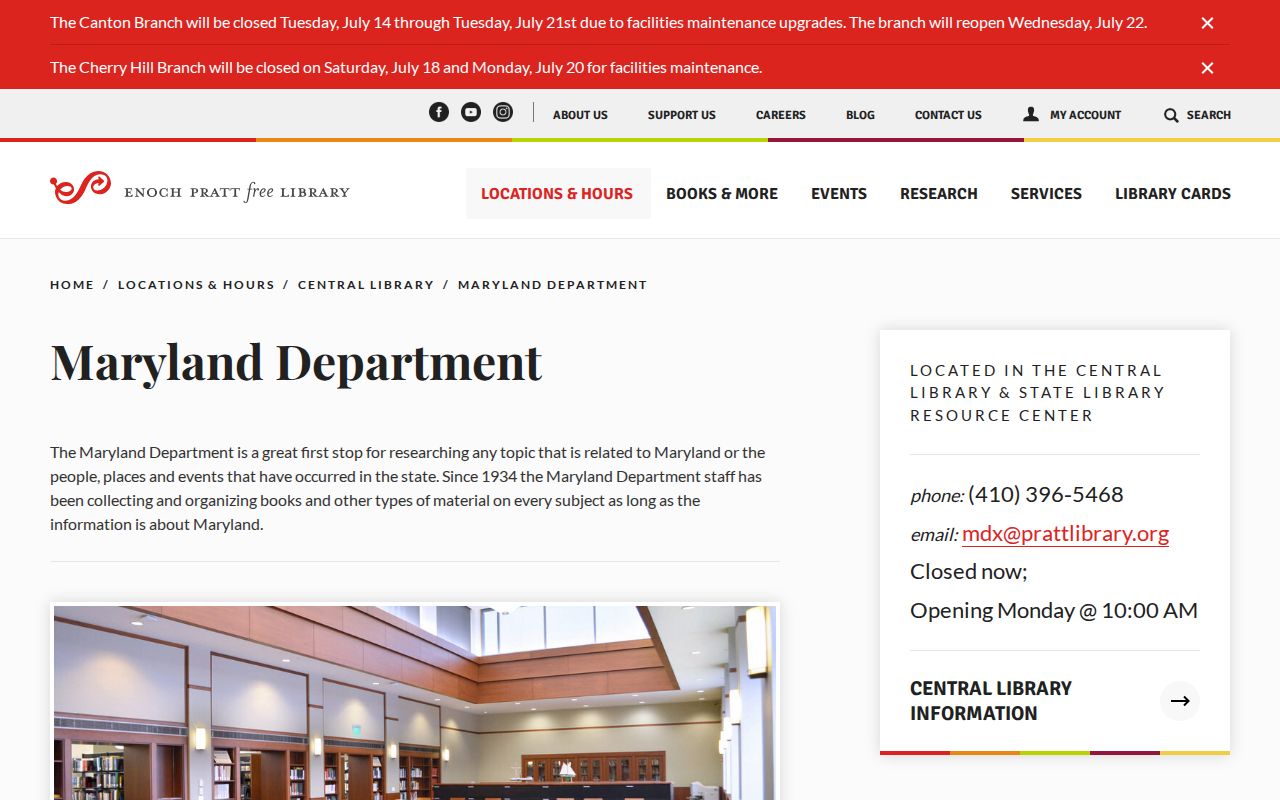Dismiss the Canton Branch closure alert

1207,23
